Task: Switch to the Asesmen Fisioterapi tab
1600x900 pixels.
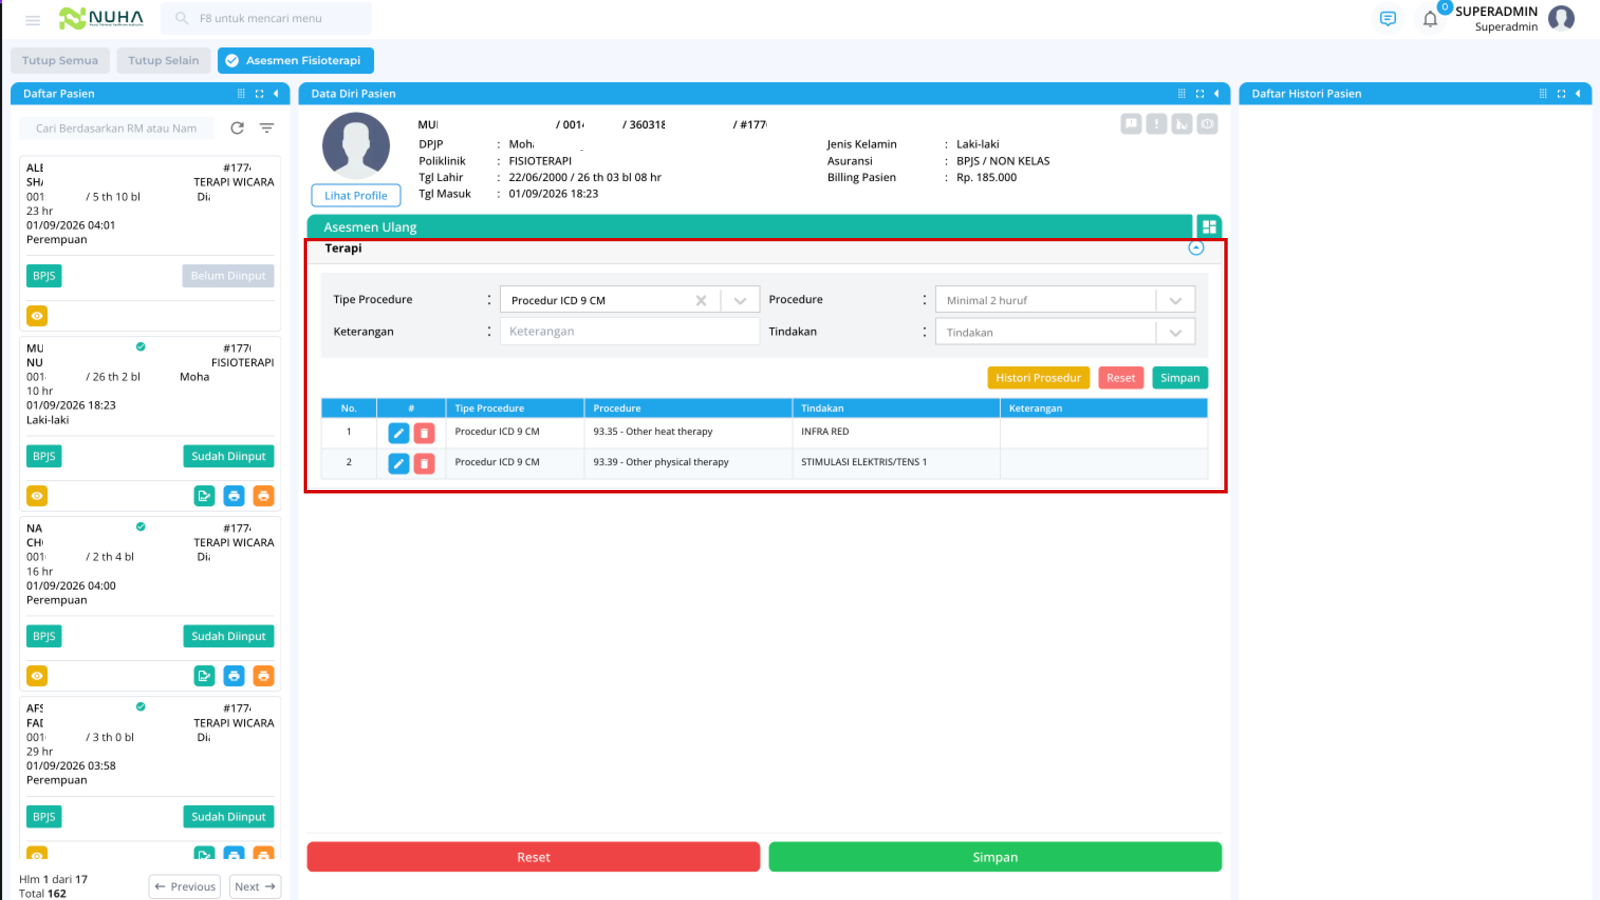Action: pos(296,61)
